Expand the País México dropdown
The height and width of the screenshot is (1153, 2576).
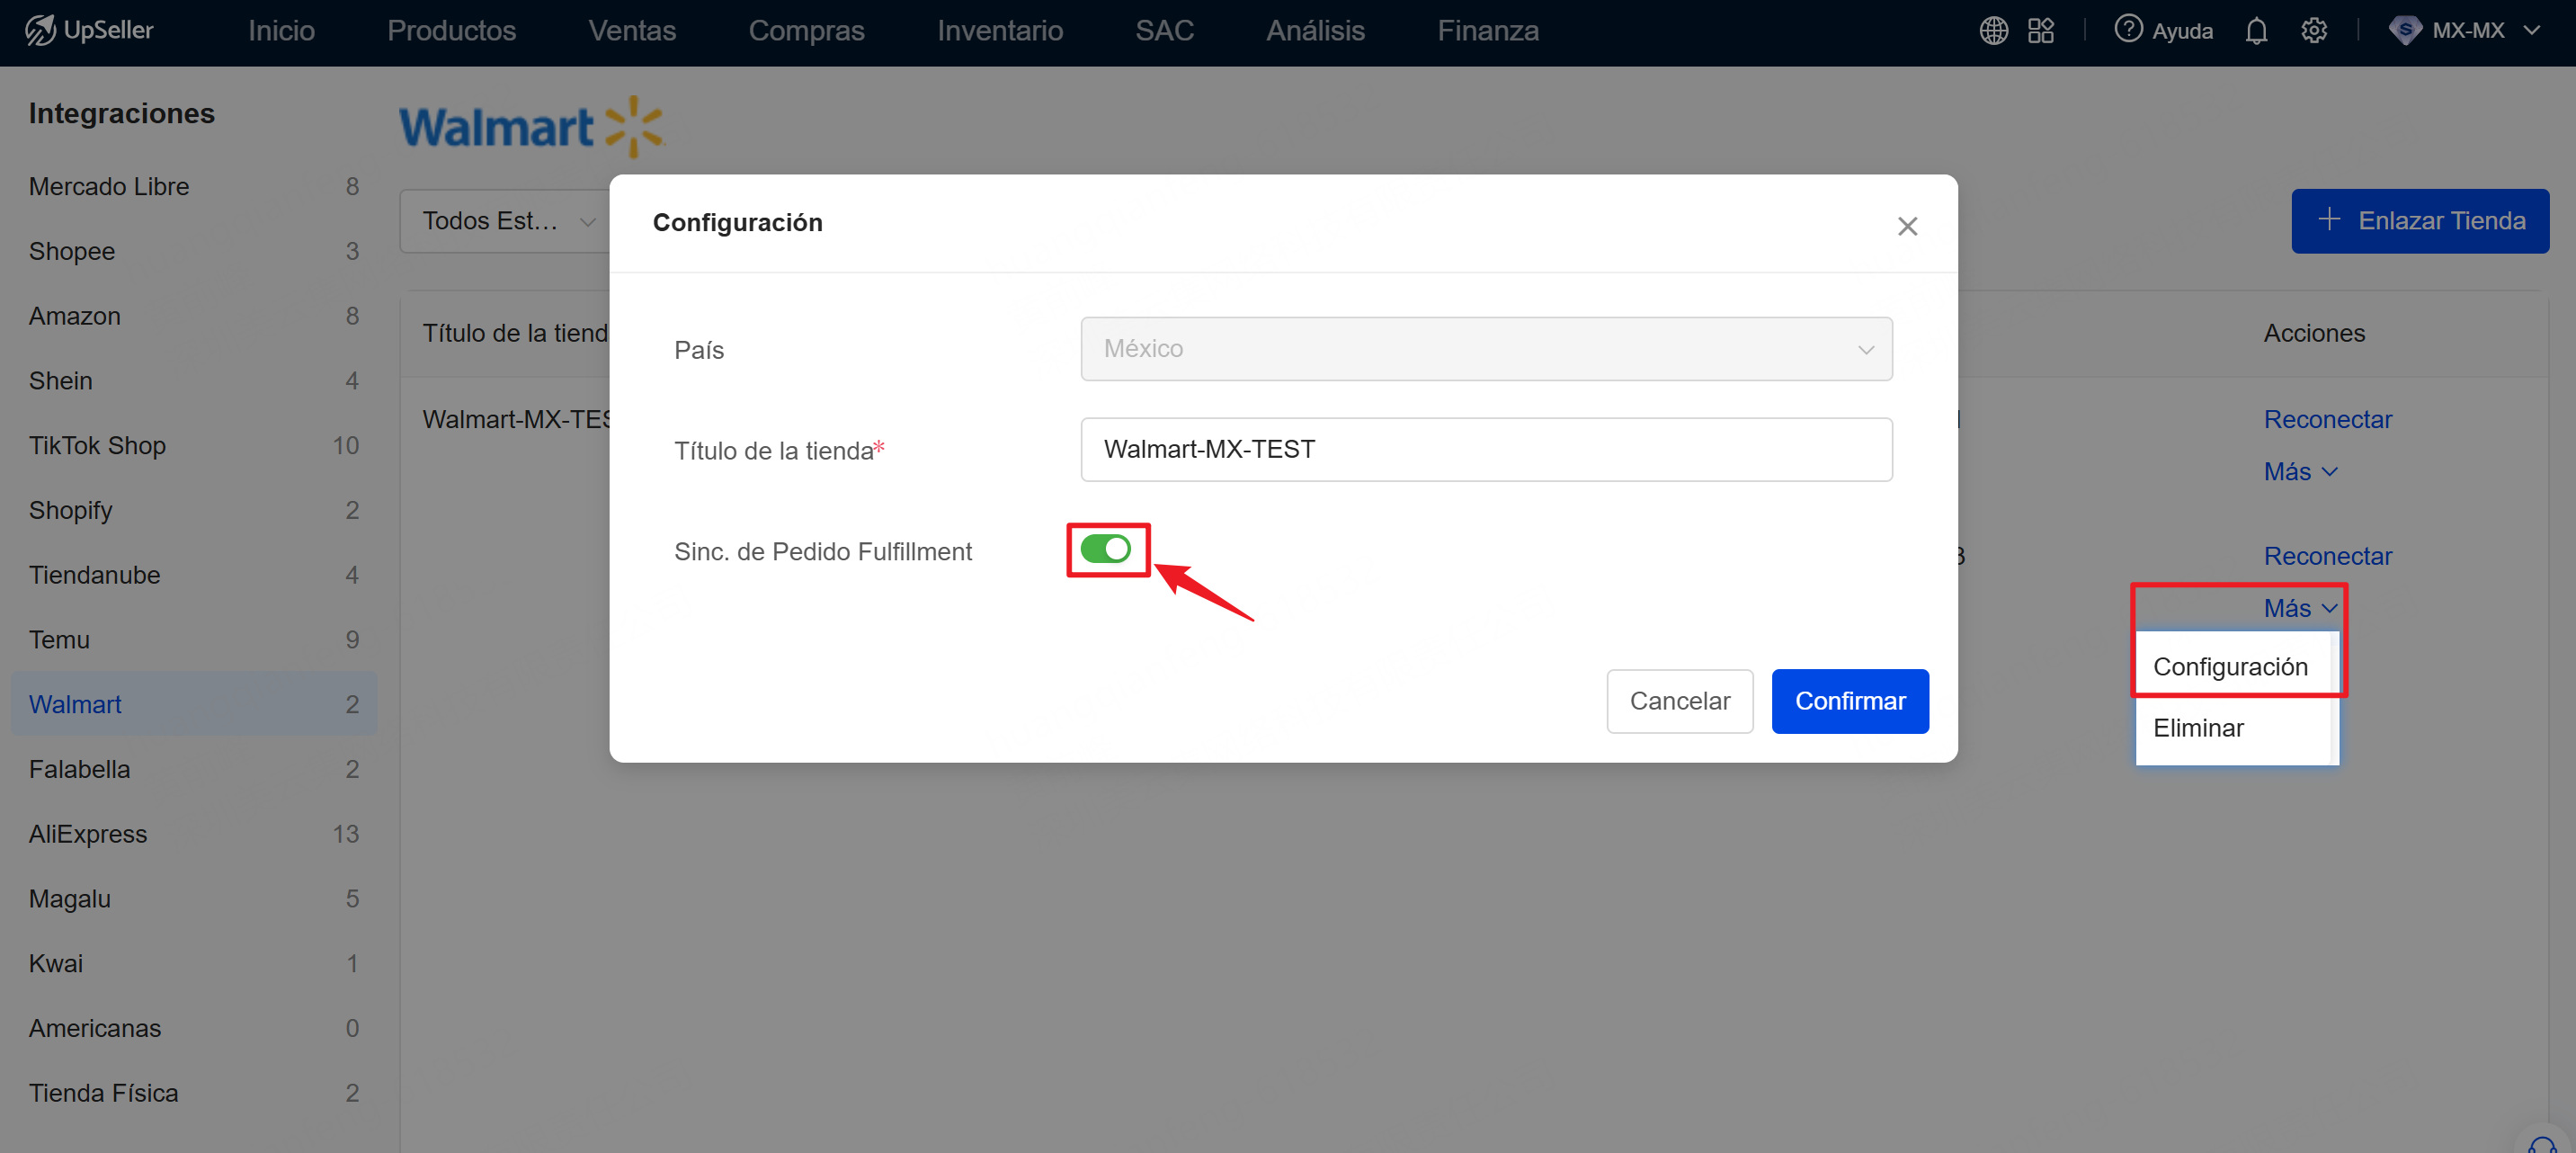coord(1486,349)
